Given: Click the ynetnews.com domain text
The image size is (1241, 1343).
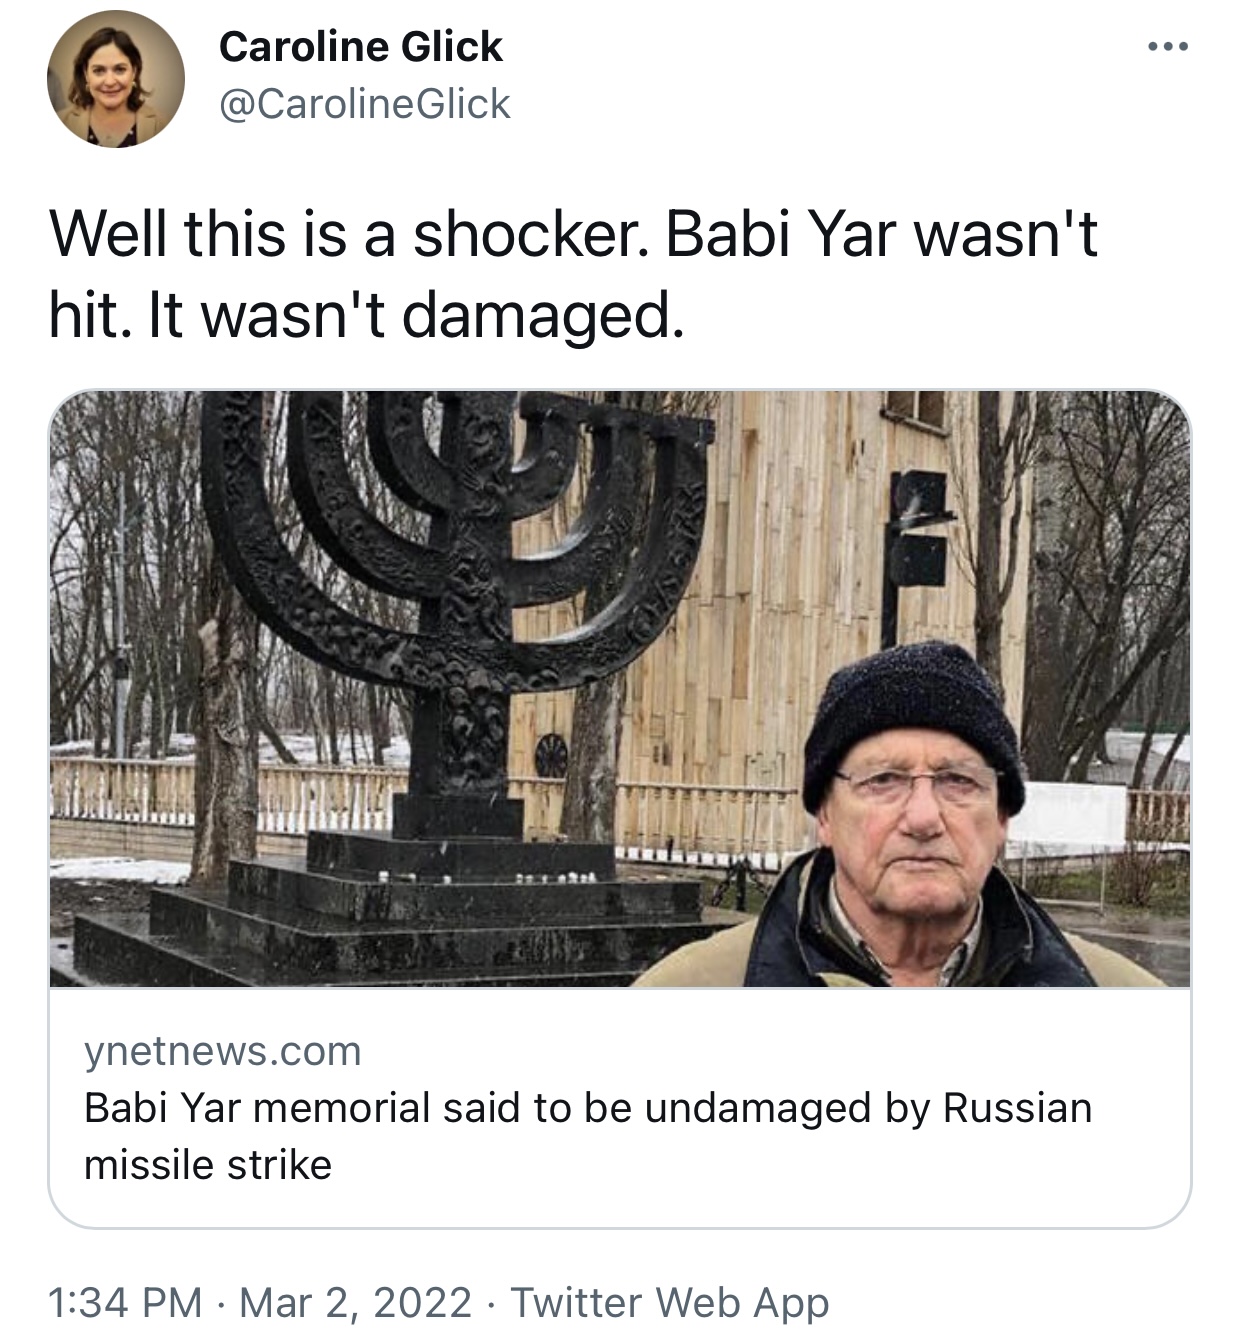Looking at the screenshot, I should tap(223, 1051).
